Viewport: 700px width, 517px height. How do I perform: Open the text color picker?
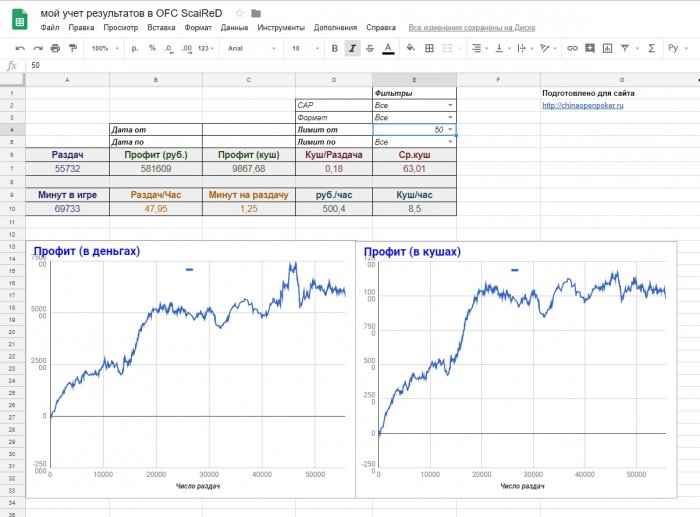pyautogui.click(x=388, y=47)
